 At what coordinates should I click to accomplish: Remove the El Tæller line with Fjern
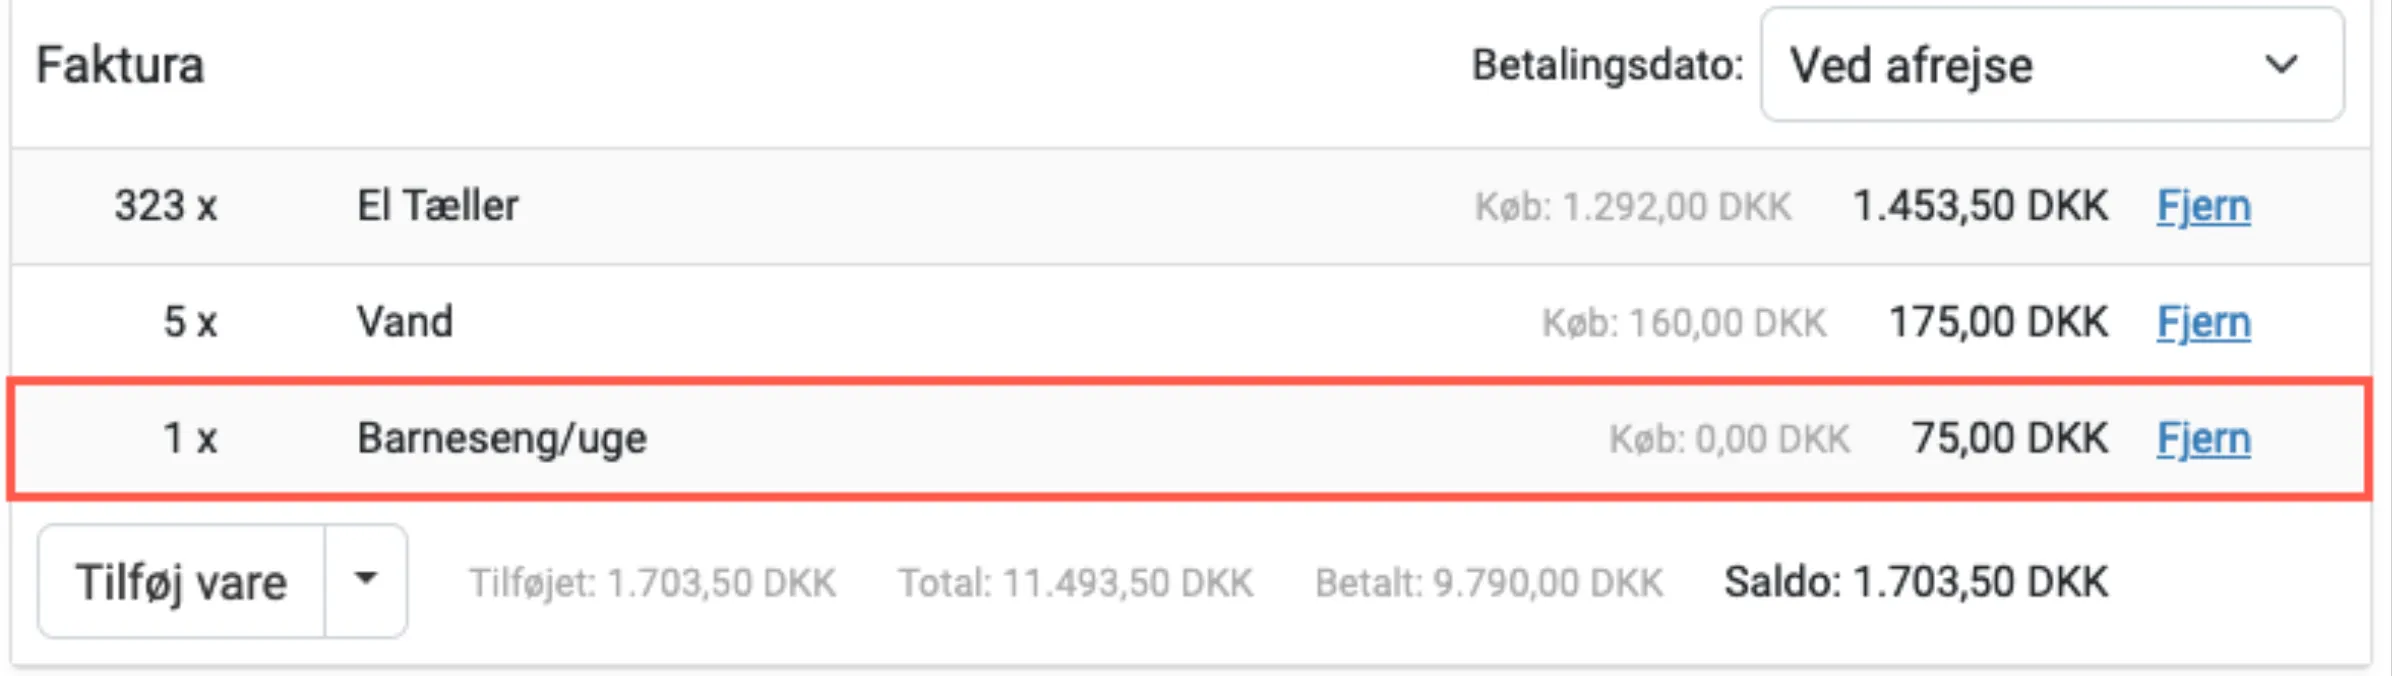tap(2203, 207)
